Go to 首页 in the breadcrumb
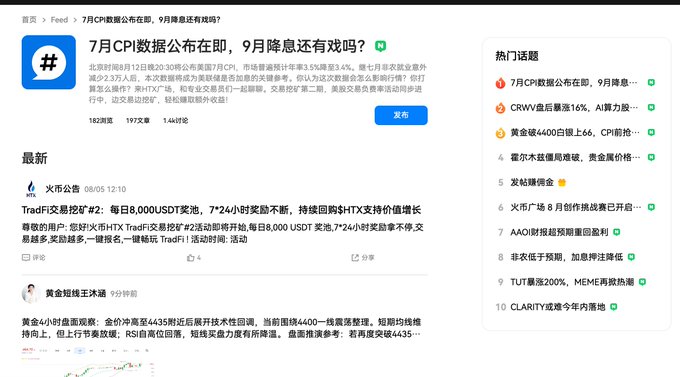Viewport: 680px width, 377px height. click(x=29, y=20)
